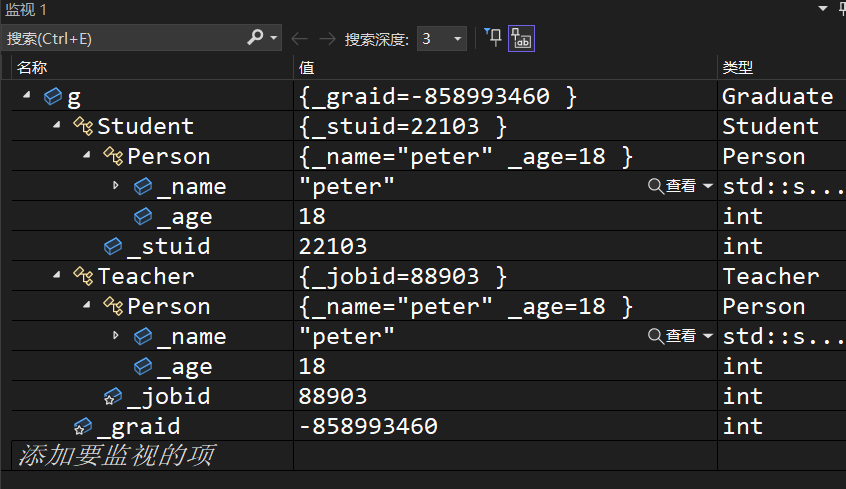Viewport: 846px width, 489px height.
Task: Expand _name under Student's Person
Action: pos(116,186)
